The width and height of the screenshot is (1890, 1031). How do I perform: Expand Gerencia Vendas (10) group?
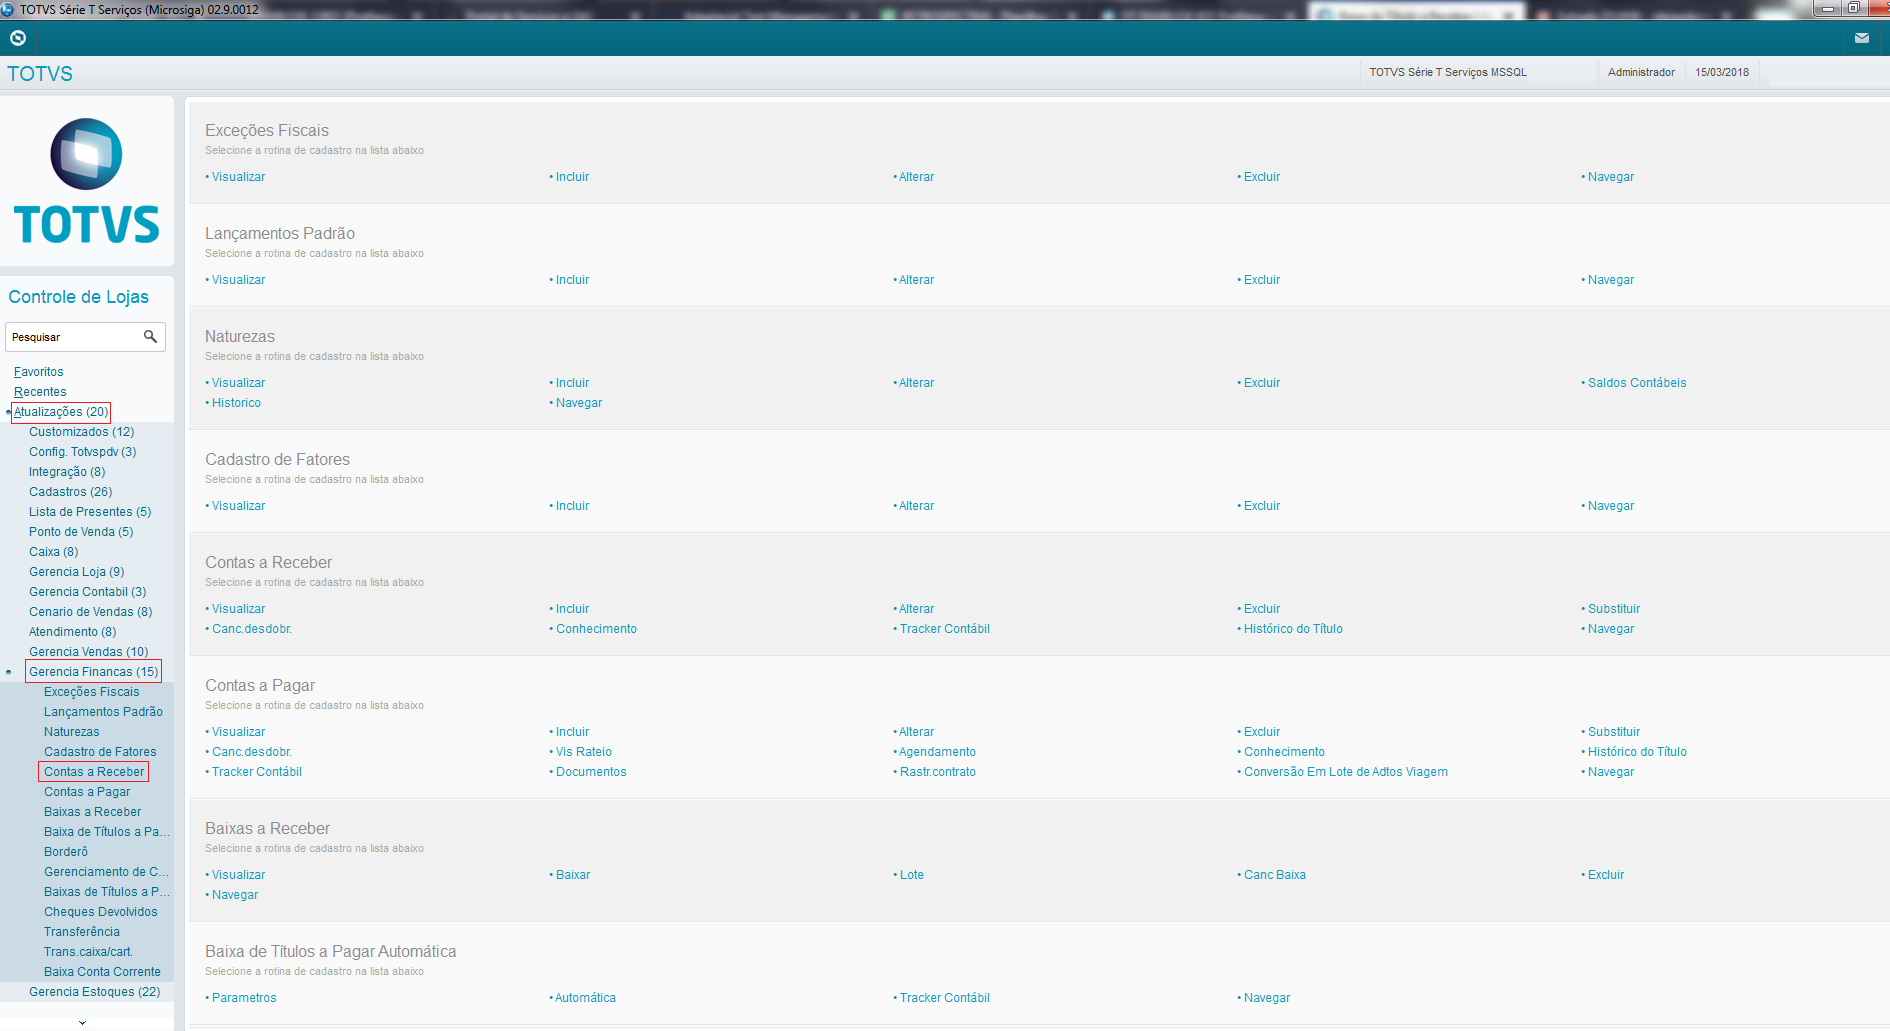[x=88, y=652]
